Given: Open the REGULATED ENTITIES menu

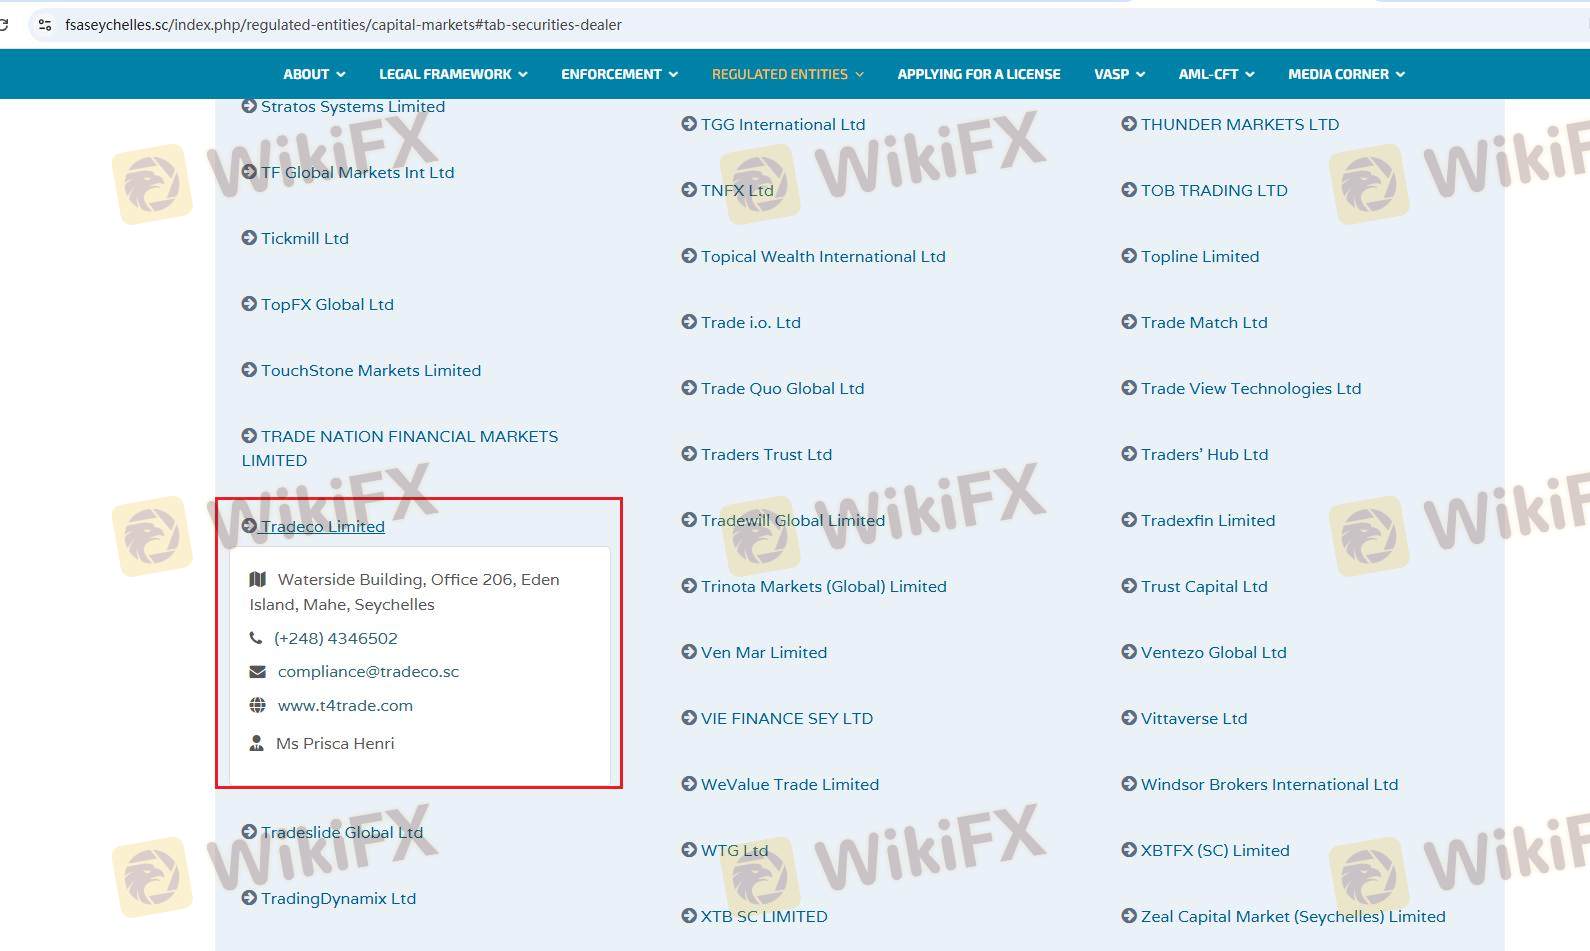Looking at the screenshot, I should [x=787, y=74].
